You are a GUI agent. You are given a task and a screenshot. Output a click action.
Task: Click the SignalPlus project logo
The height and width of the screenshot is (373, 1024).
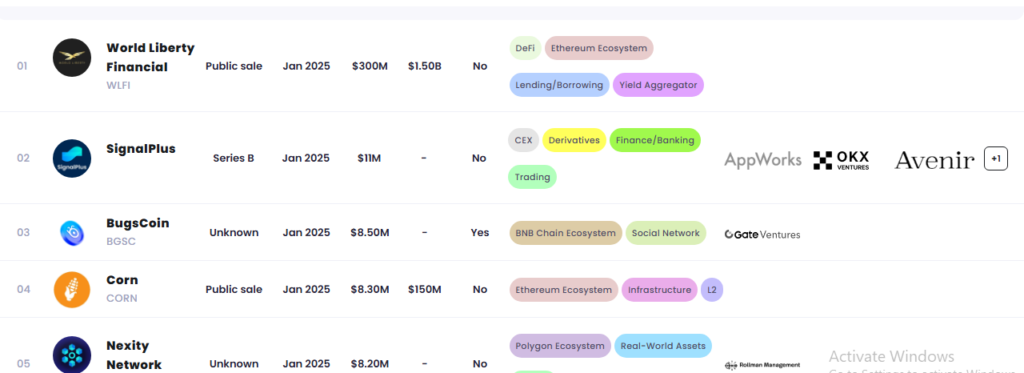(72, 158)
